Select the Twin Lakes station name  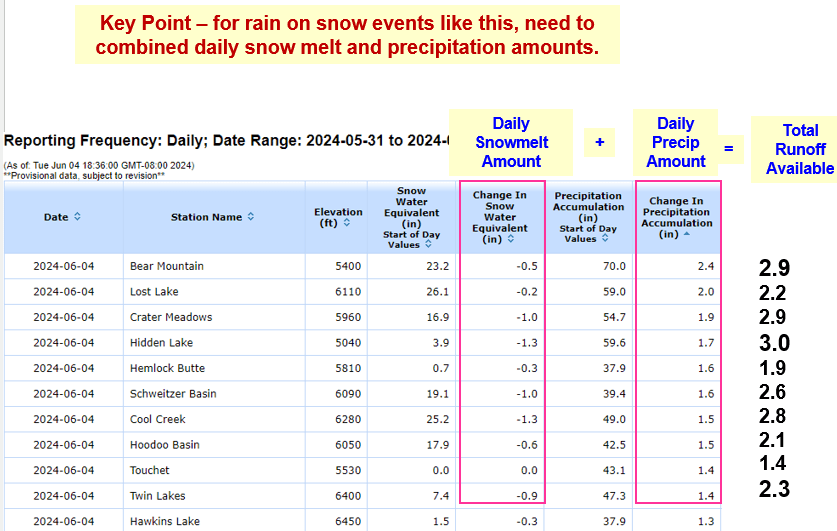[158, 496]
